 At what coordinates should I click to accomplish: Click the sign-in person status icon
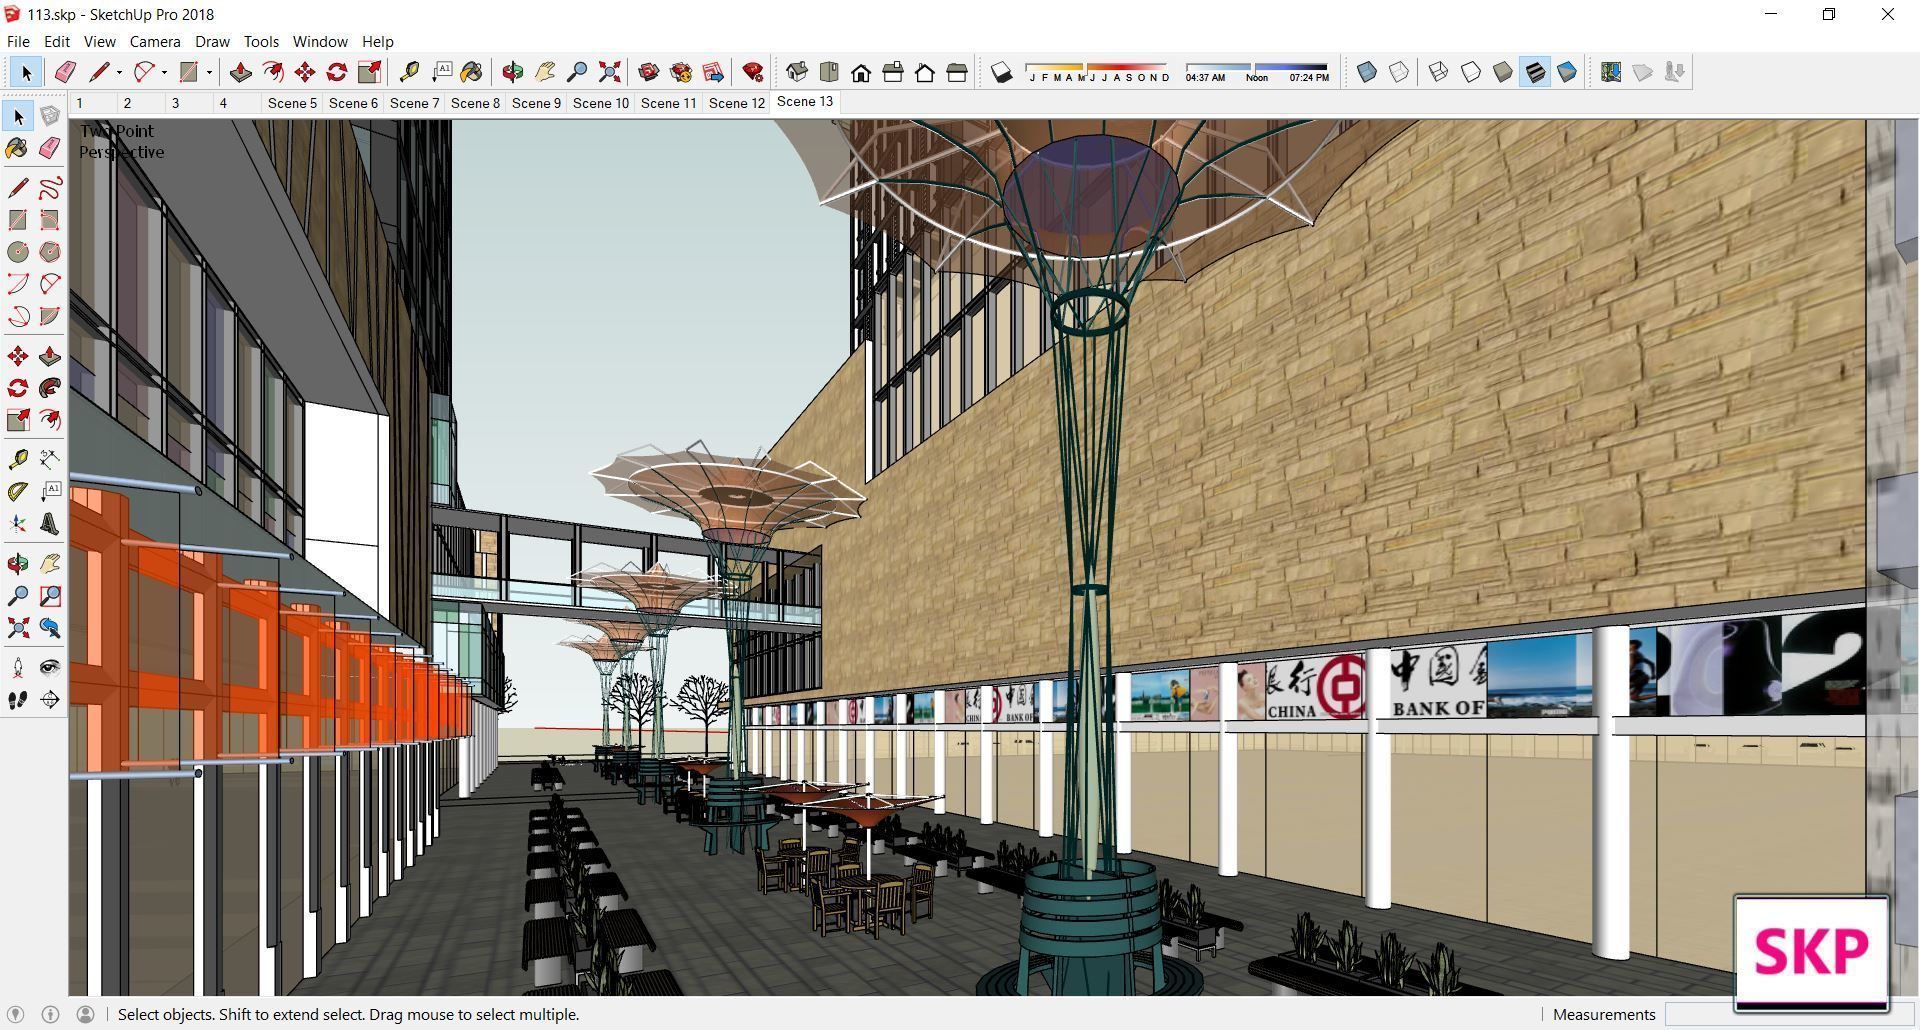(x=86, y=1014)
